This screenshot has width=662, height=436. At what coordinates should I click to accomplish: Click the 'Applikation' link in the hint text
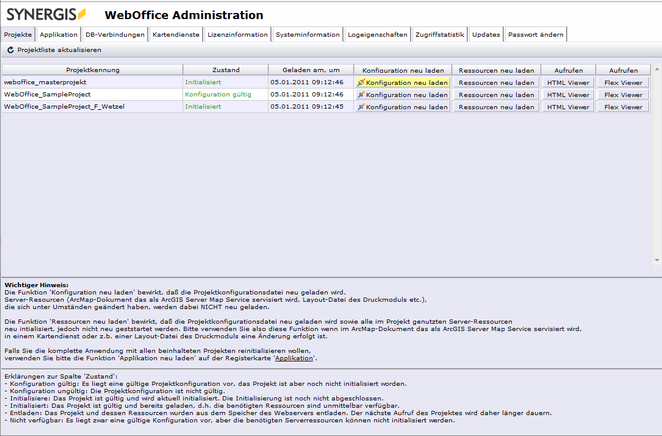294,357
